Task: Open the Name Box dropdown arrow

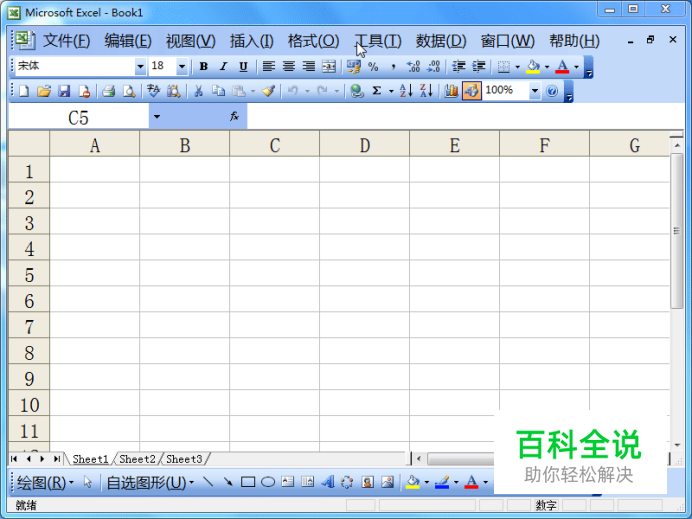Action: [x=157, y=117]
